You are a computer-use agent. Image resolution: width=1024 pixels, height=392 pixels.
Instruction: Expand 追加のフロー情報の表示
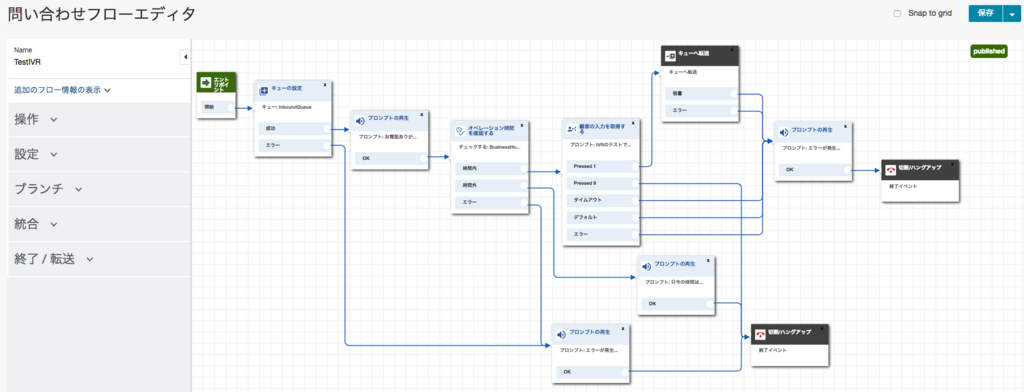63,90
